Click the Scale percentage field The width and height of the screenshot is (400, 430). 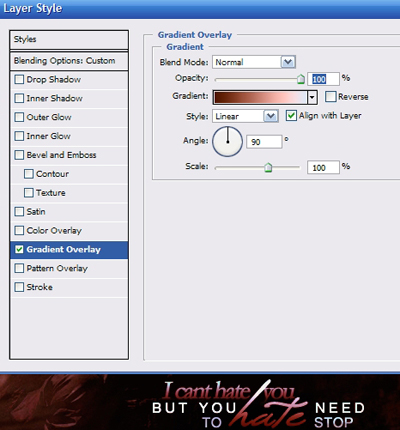323,167
